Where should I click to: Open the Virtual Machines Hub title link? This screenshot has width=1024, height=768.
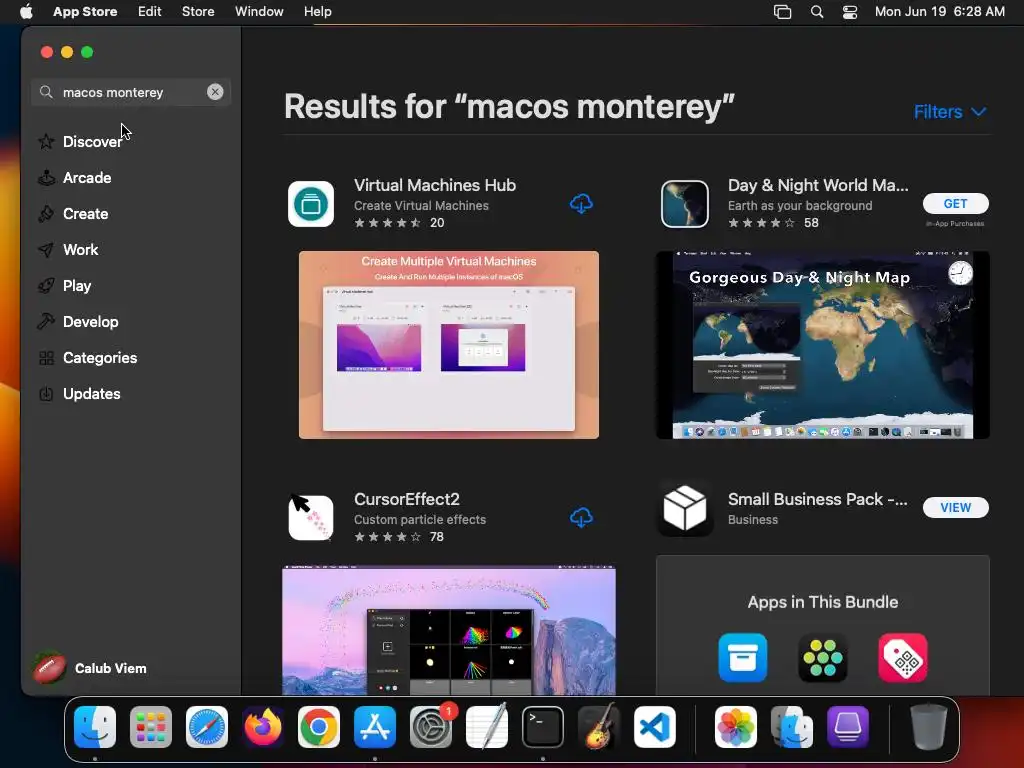(434, 185)
